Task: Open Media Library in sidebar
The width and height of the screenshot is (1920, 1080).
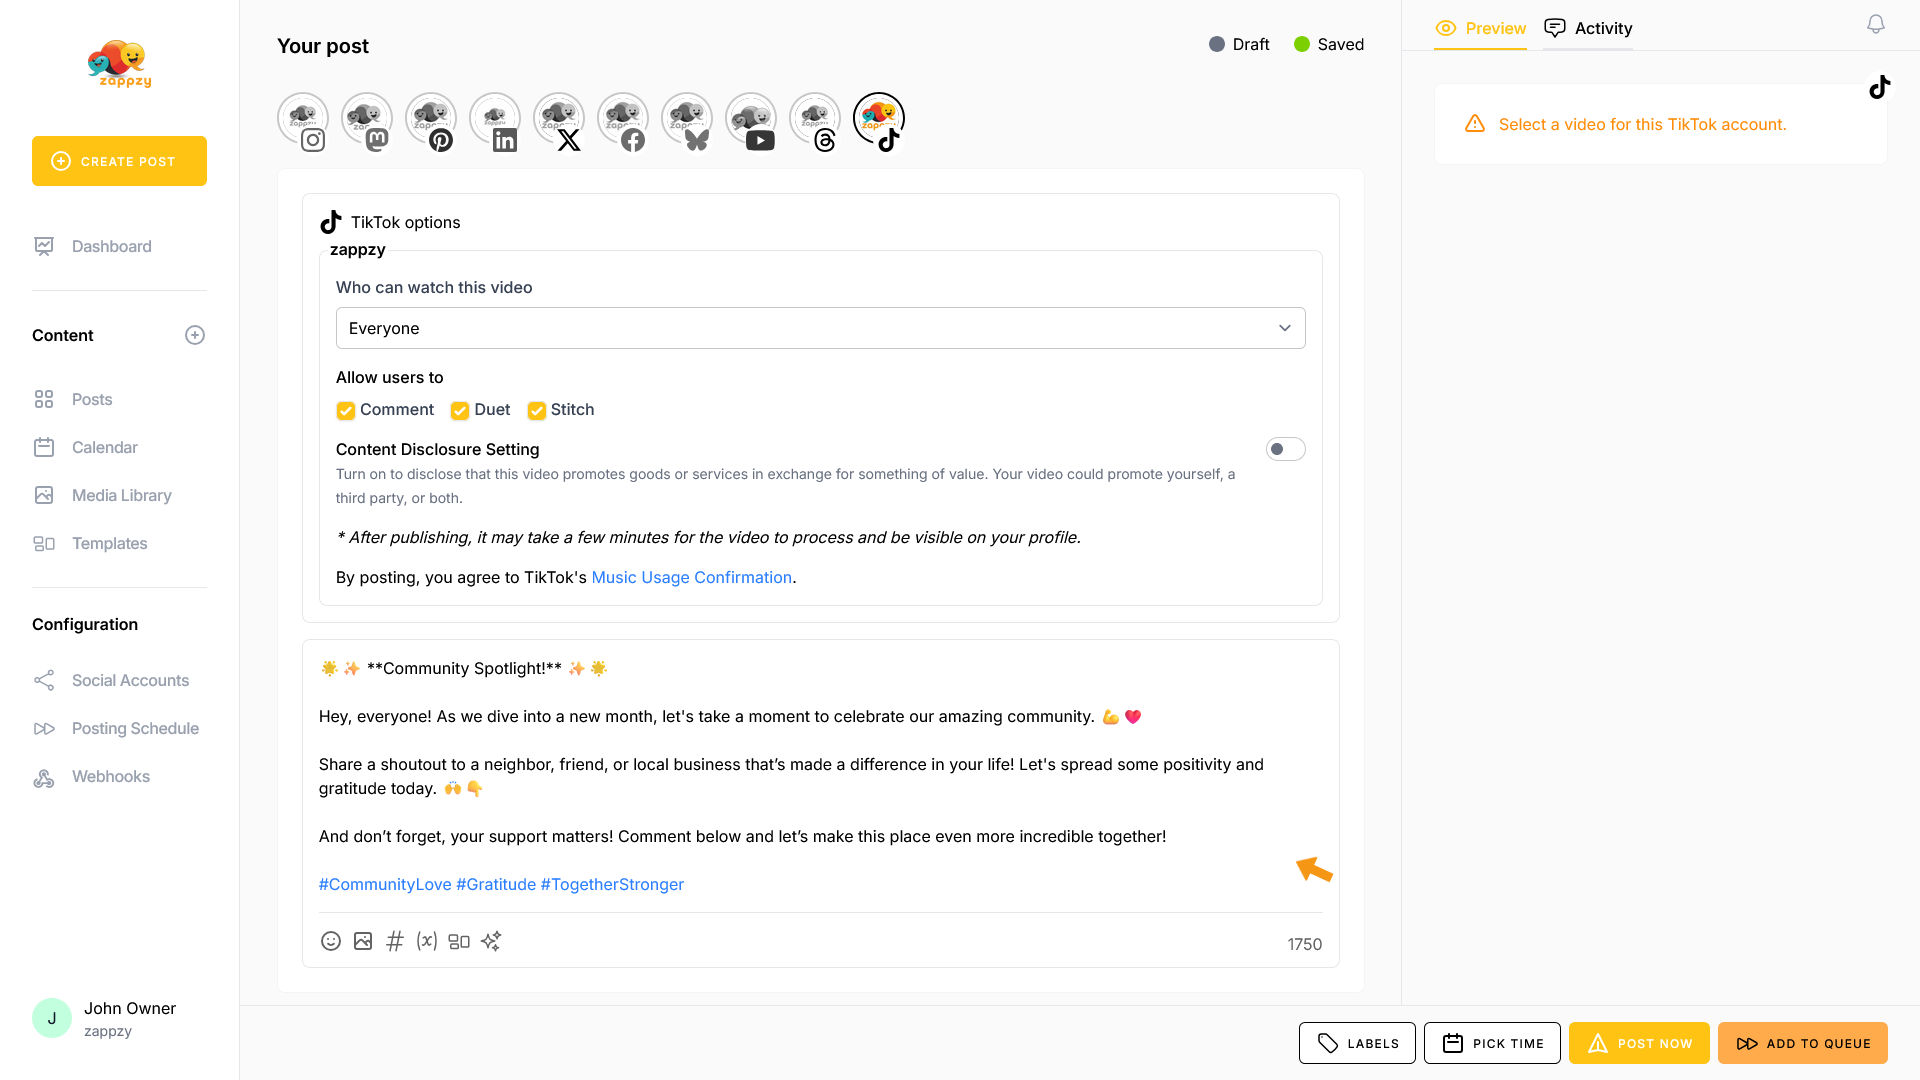Action: pyautogui.click(x=121, y=495)
